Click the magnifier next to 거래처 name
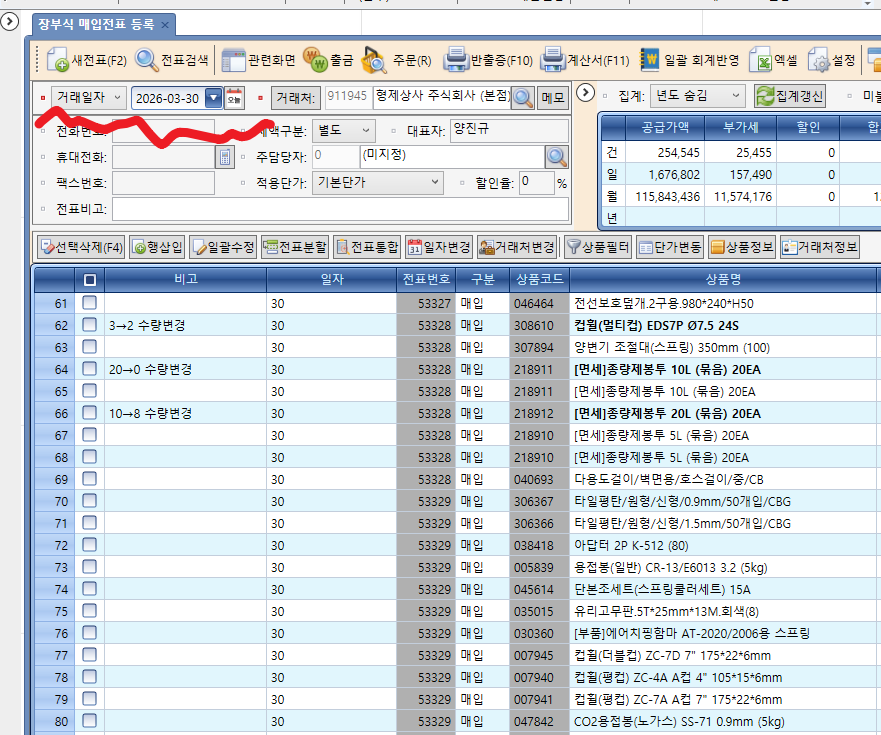Viewport: 881px width, 735px height. [x=523, y=97]
